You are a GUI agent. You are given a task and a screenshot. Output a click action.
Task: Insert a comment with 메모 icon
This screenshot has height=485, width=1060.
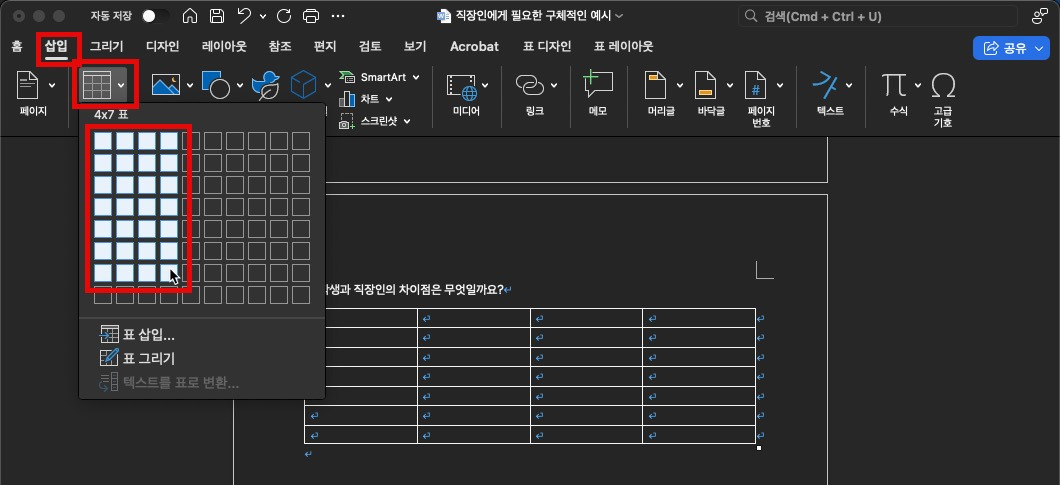[598, 84]
